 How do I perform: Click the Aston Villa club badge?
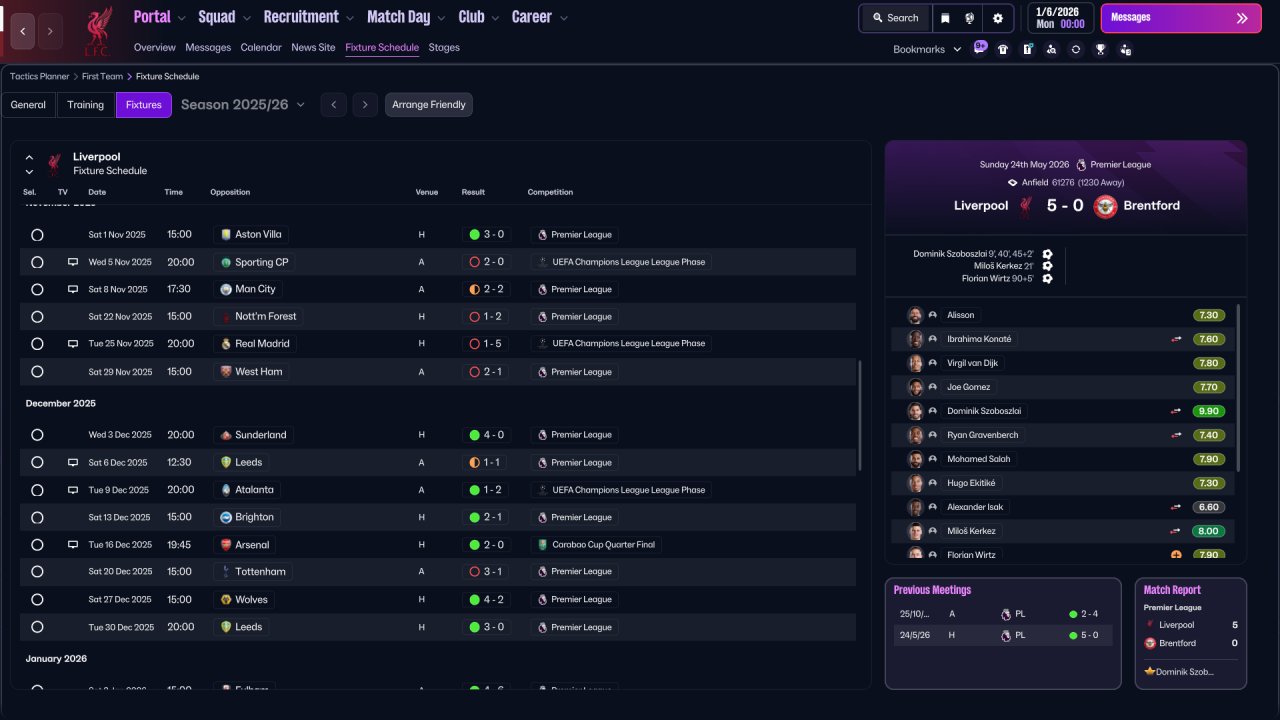click(226, 235)
